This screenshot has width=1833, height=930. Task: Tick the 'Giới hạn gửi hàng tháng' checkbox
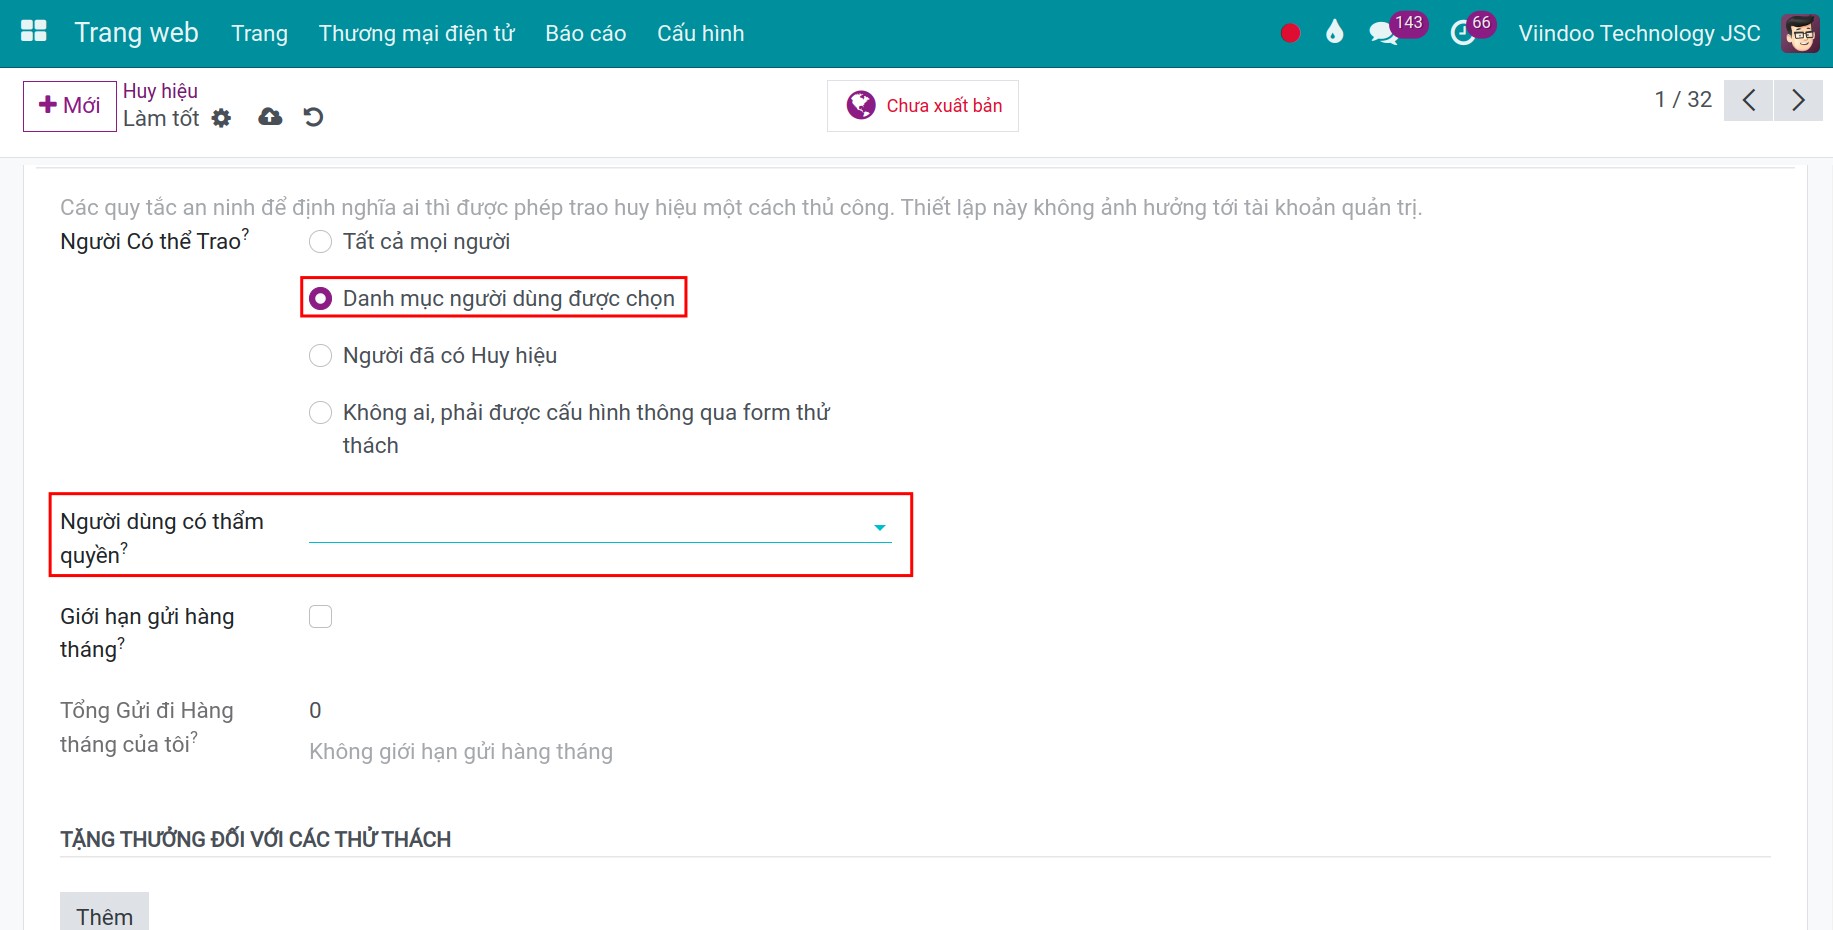pyautogui.click(x=320, y=617)
